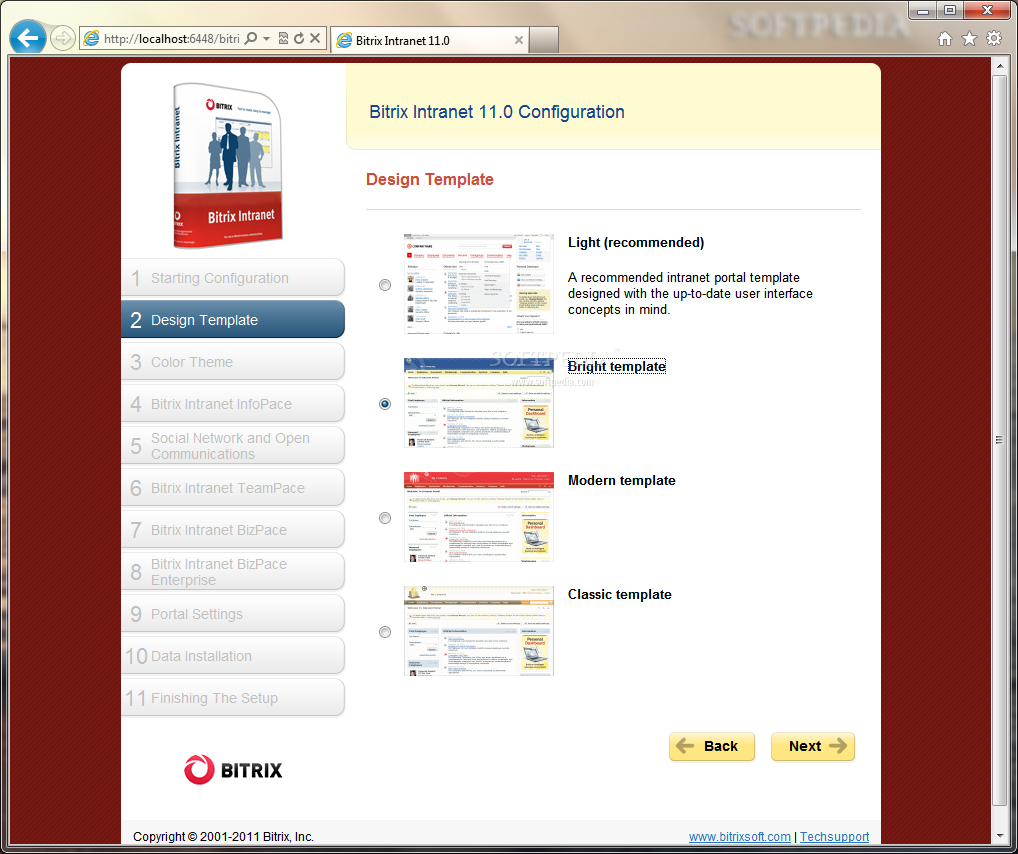Select the Modern template radio button

click(385, 518)
